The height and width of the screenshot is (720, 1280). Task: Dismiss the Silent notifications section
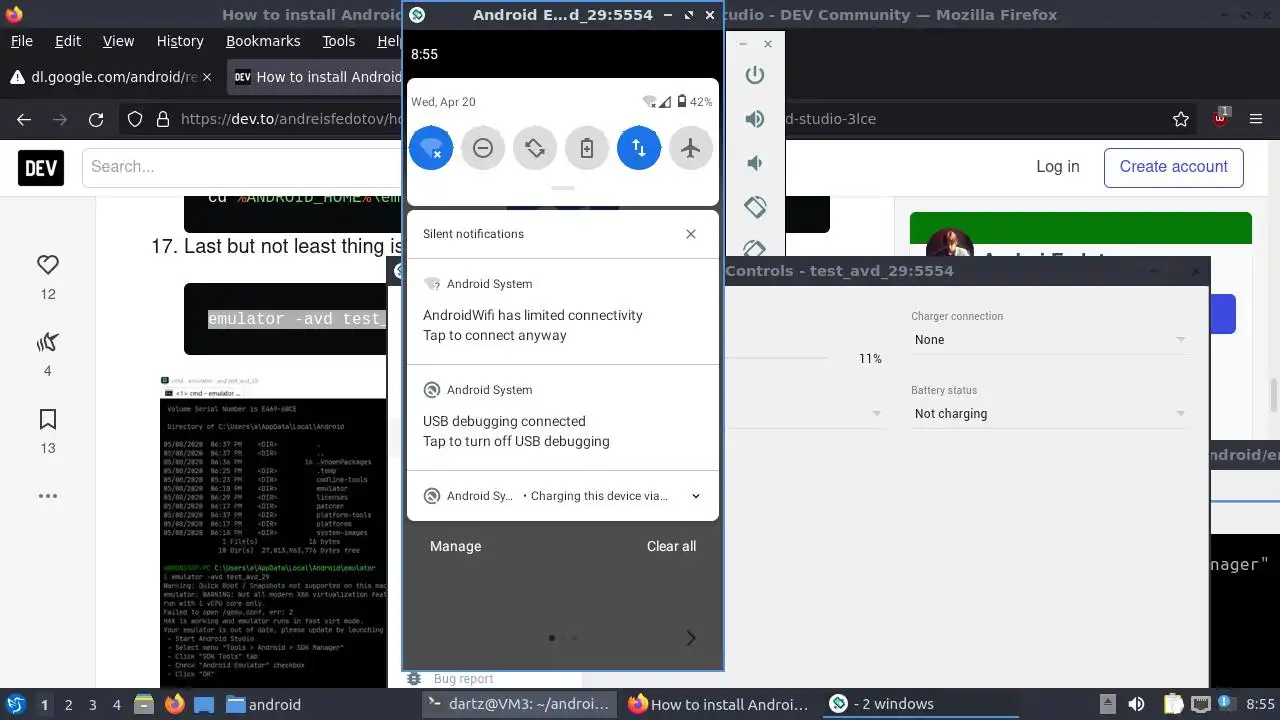pyautogui.click(x=691, y=234)
